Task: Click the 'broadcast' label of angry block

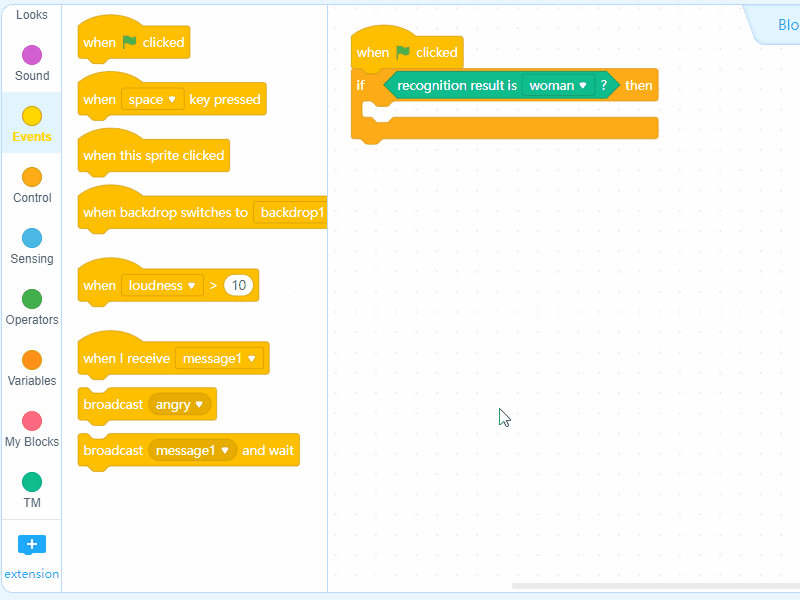Action: tap(113, 405)
